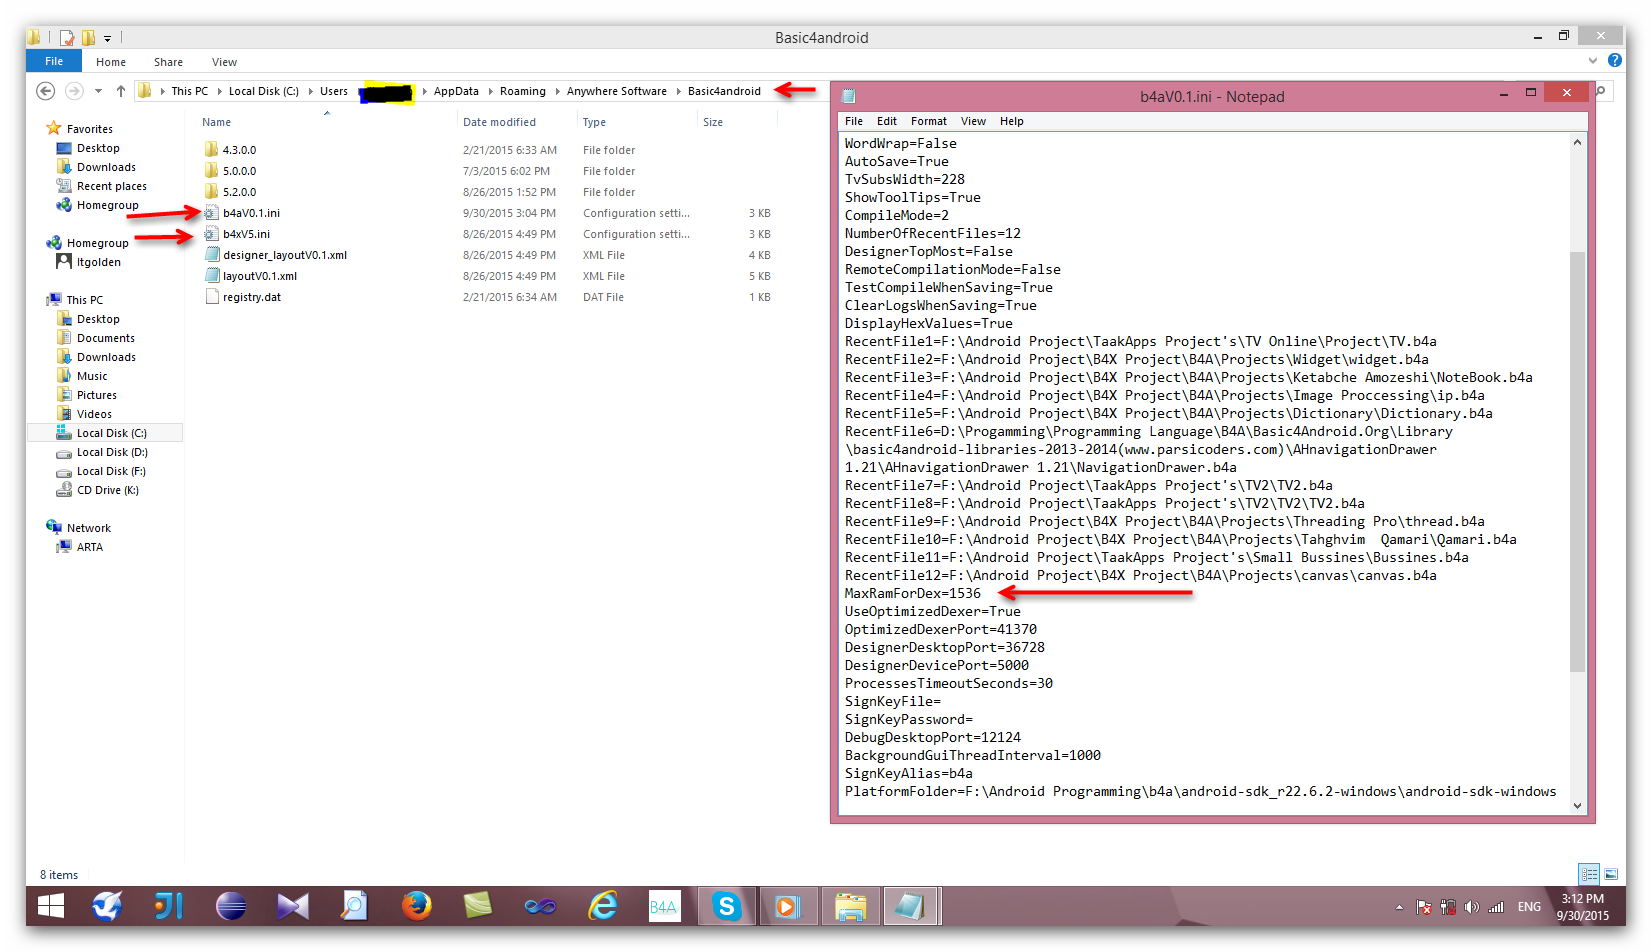This screenshot has width=1652, height=952.
Task: Click the volume speaker icon in tray
Action: coord(1471,907)
